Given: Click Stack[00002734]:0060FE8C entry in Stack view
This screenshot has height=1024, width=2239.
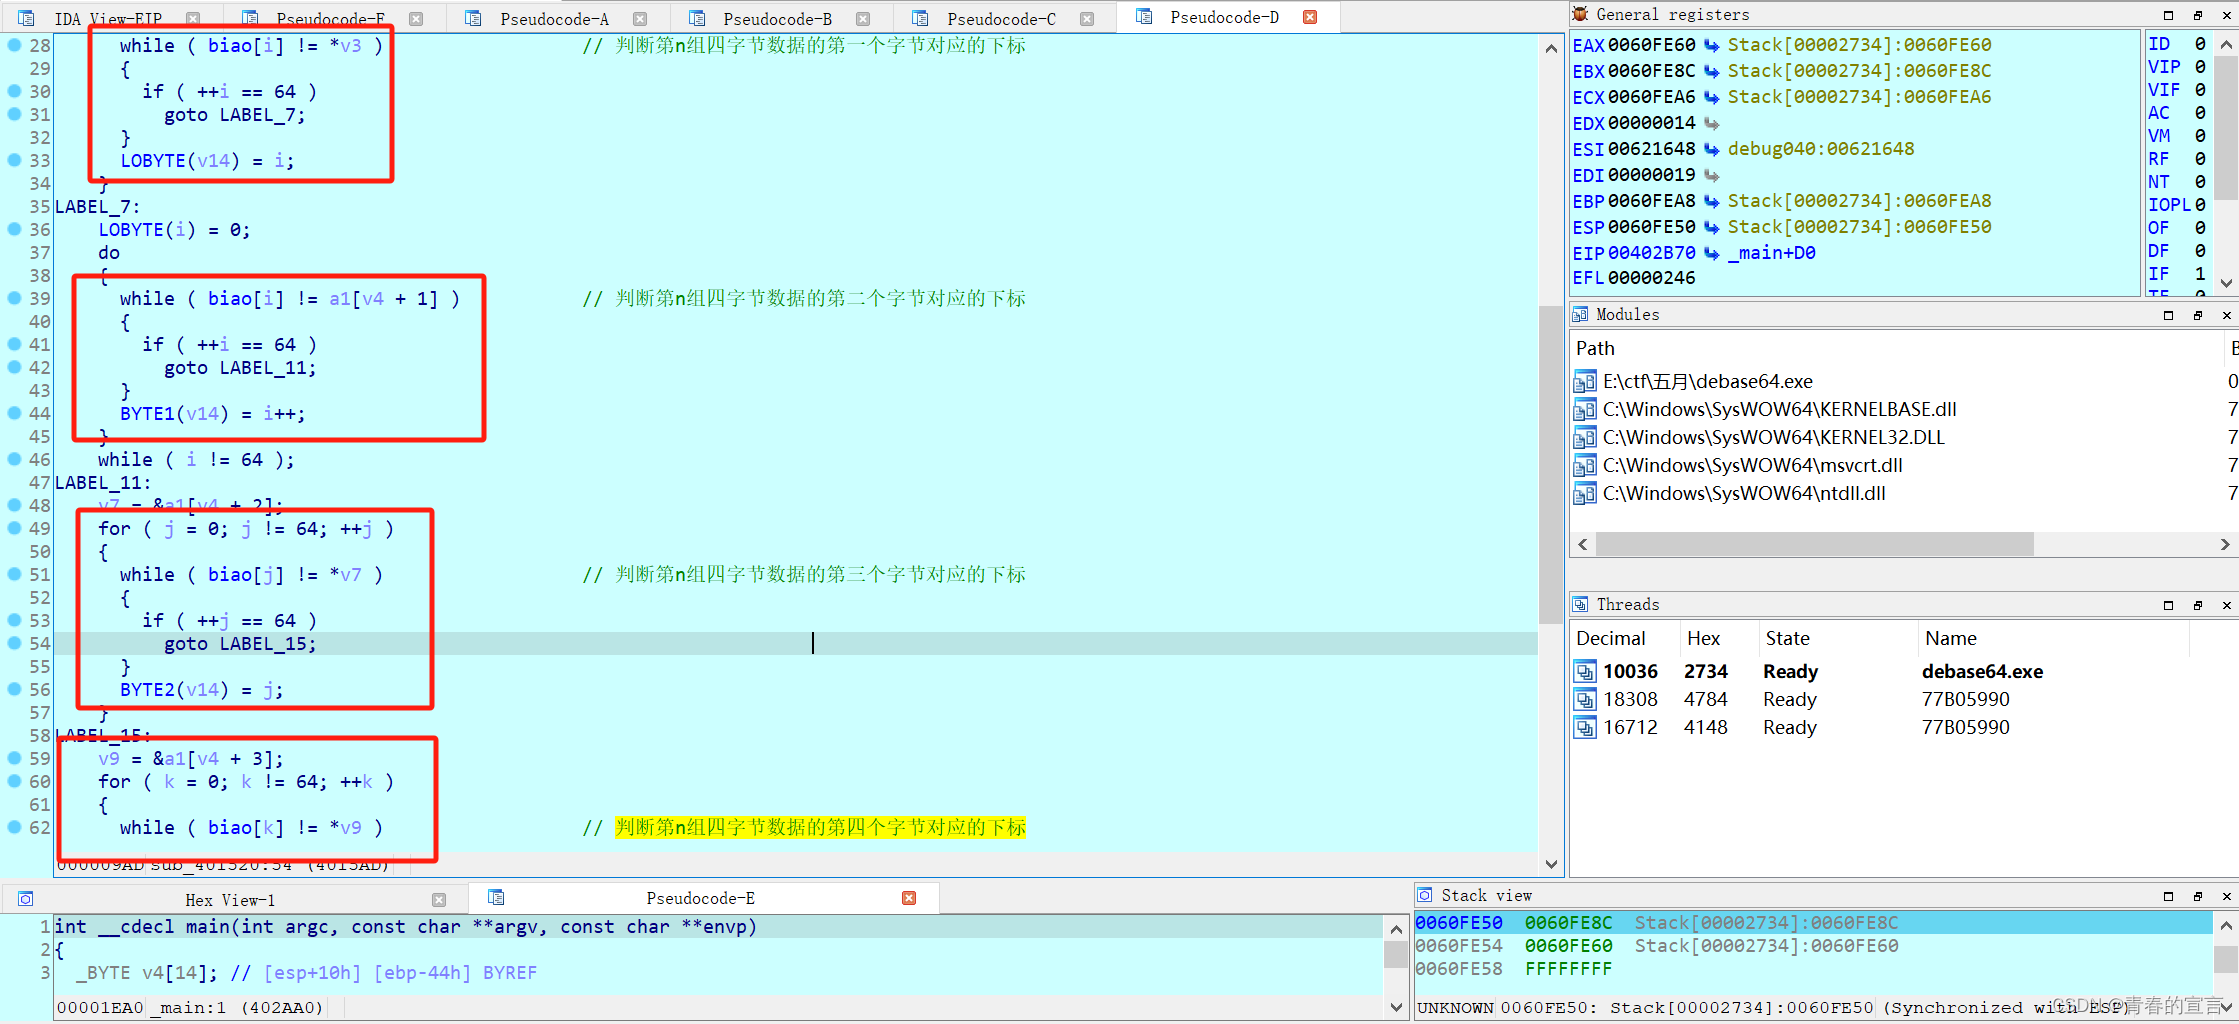Looking at the screenshot, I should pyautogui.click(x=1764, y=922).
